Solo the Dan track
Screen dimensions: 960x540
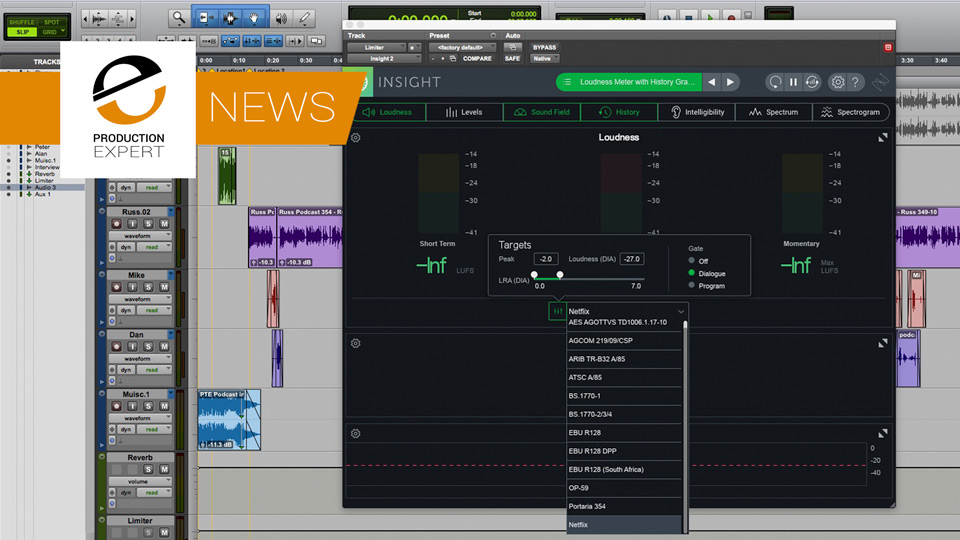tap(148, 347)
